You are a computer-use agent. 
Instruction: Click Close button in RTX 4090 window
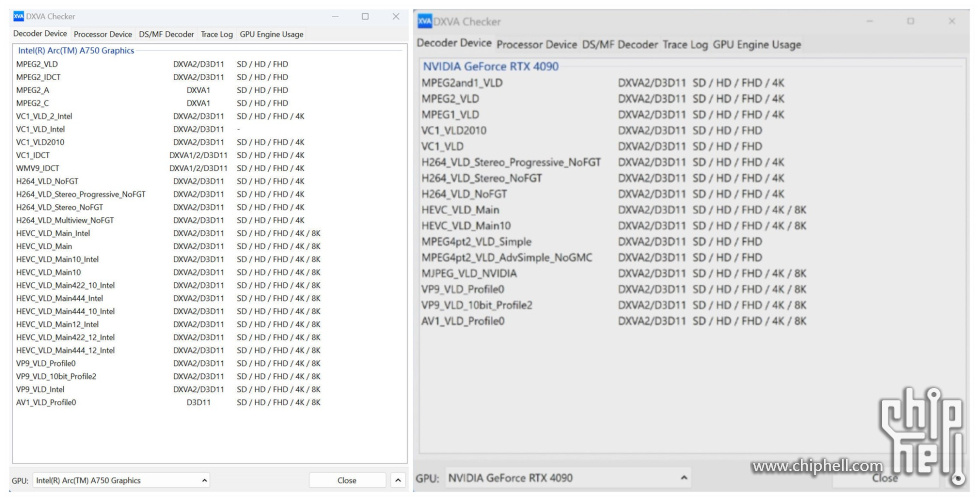tap(885, 478)
